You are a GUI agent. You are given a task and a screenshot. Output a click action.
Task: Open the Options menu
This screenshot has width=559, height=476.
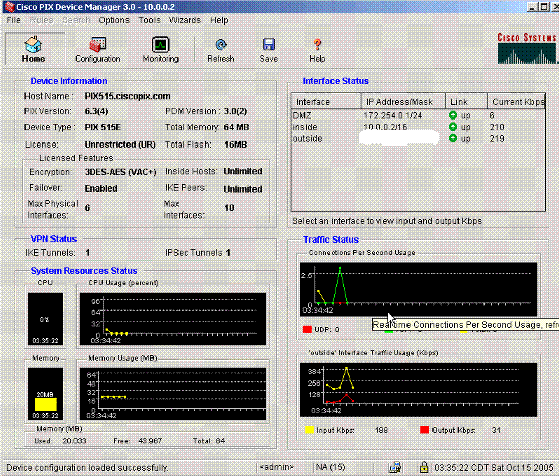[114, 20]
